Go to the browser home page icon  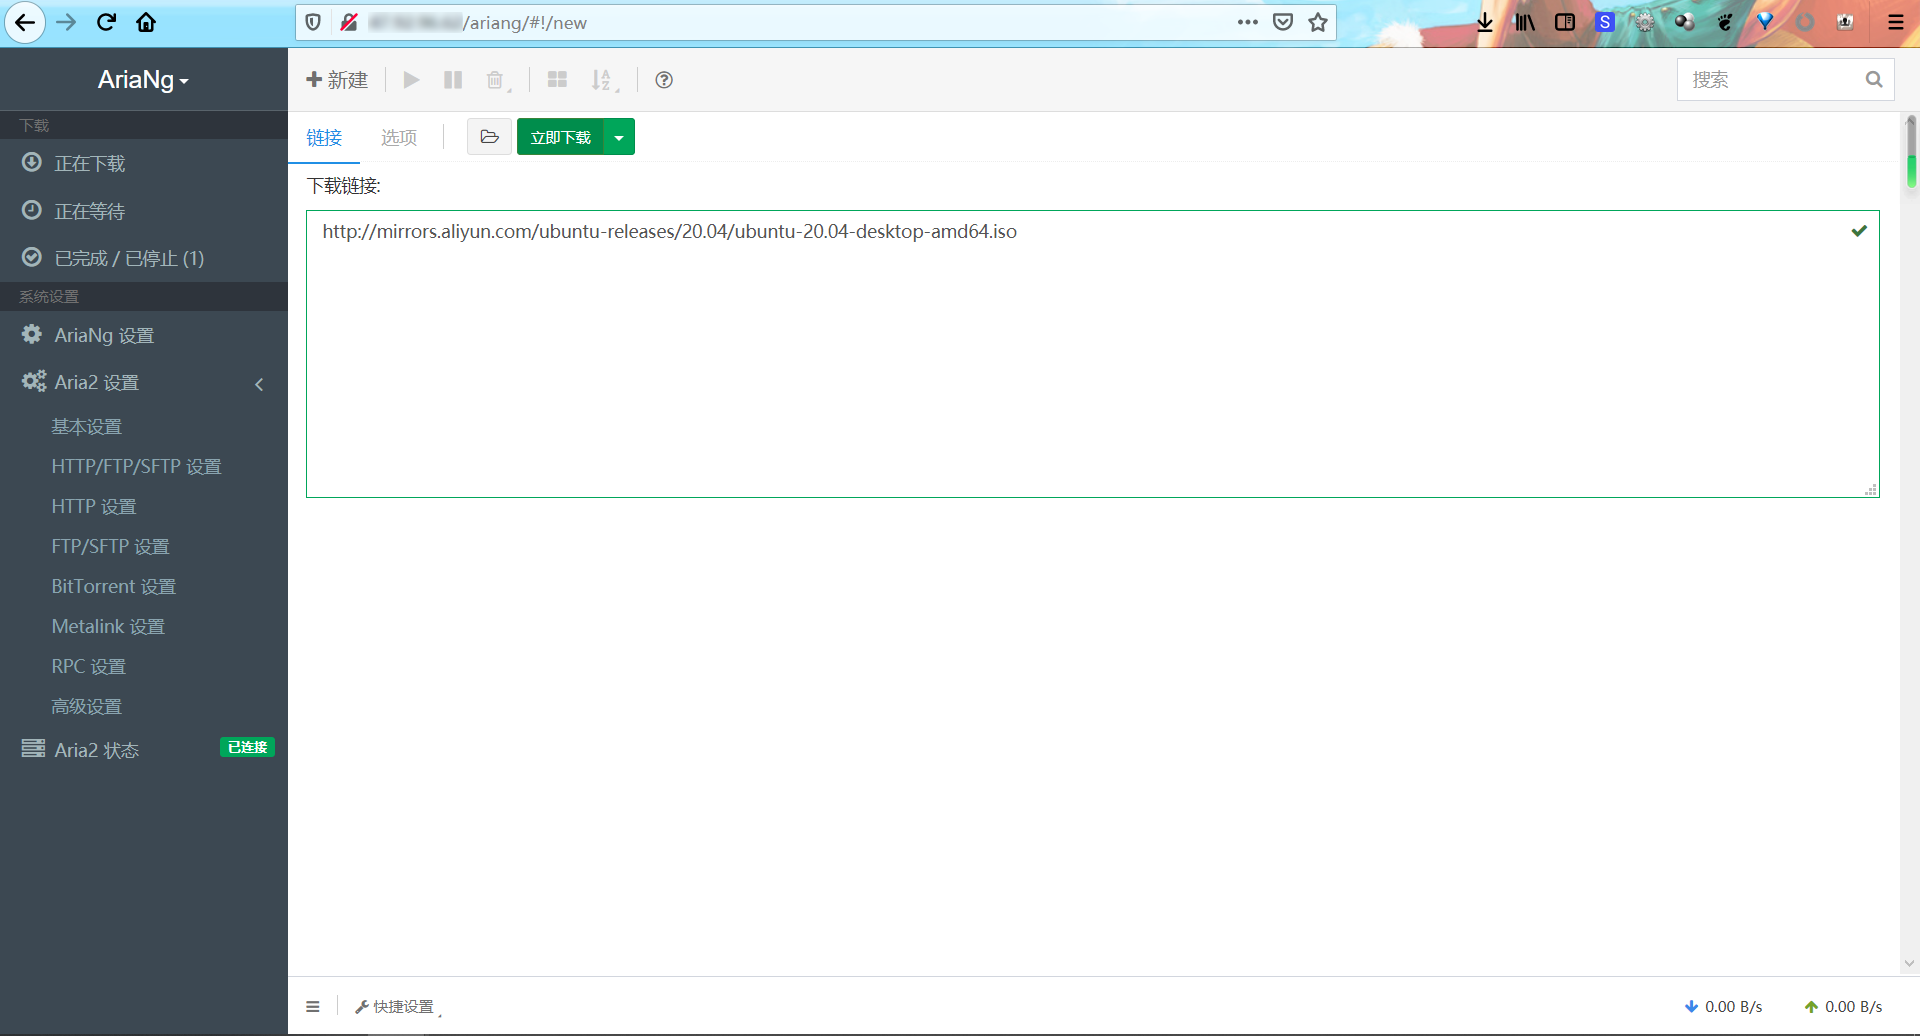pyautogui.click(x=146, y=22)
